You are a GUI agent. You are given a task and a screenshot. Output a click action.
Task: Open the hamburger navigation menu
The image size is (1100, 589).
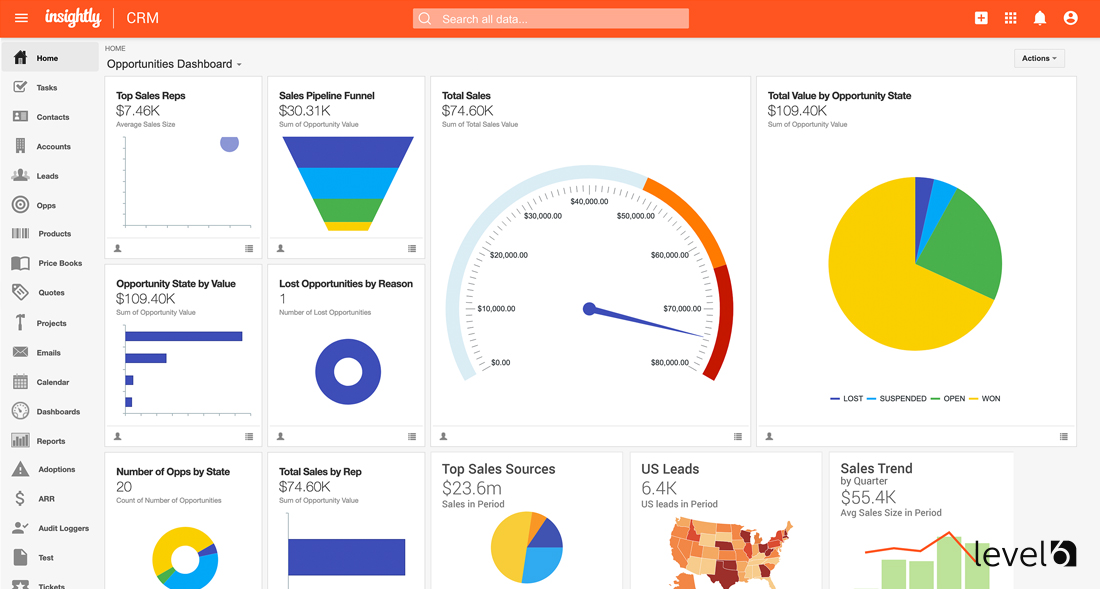(21, 18)
